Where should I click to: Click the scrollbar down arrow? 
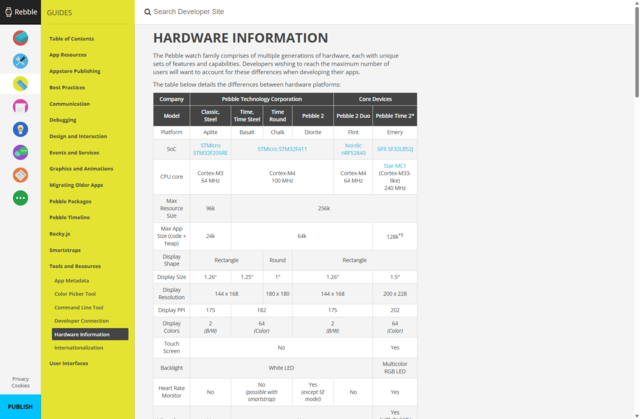click(637, 416)
